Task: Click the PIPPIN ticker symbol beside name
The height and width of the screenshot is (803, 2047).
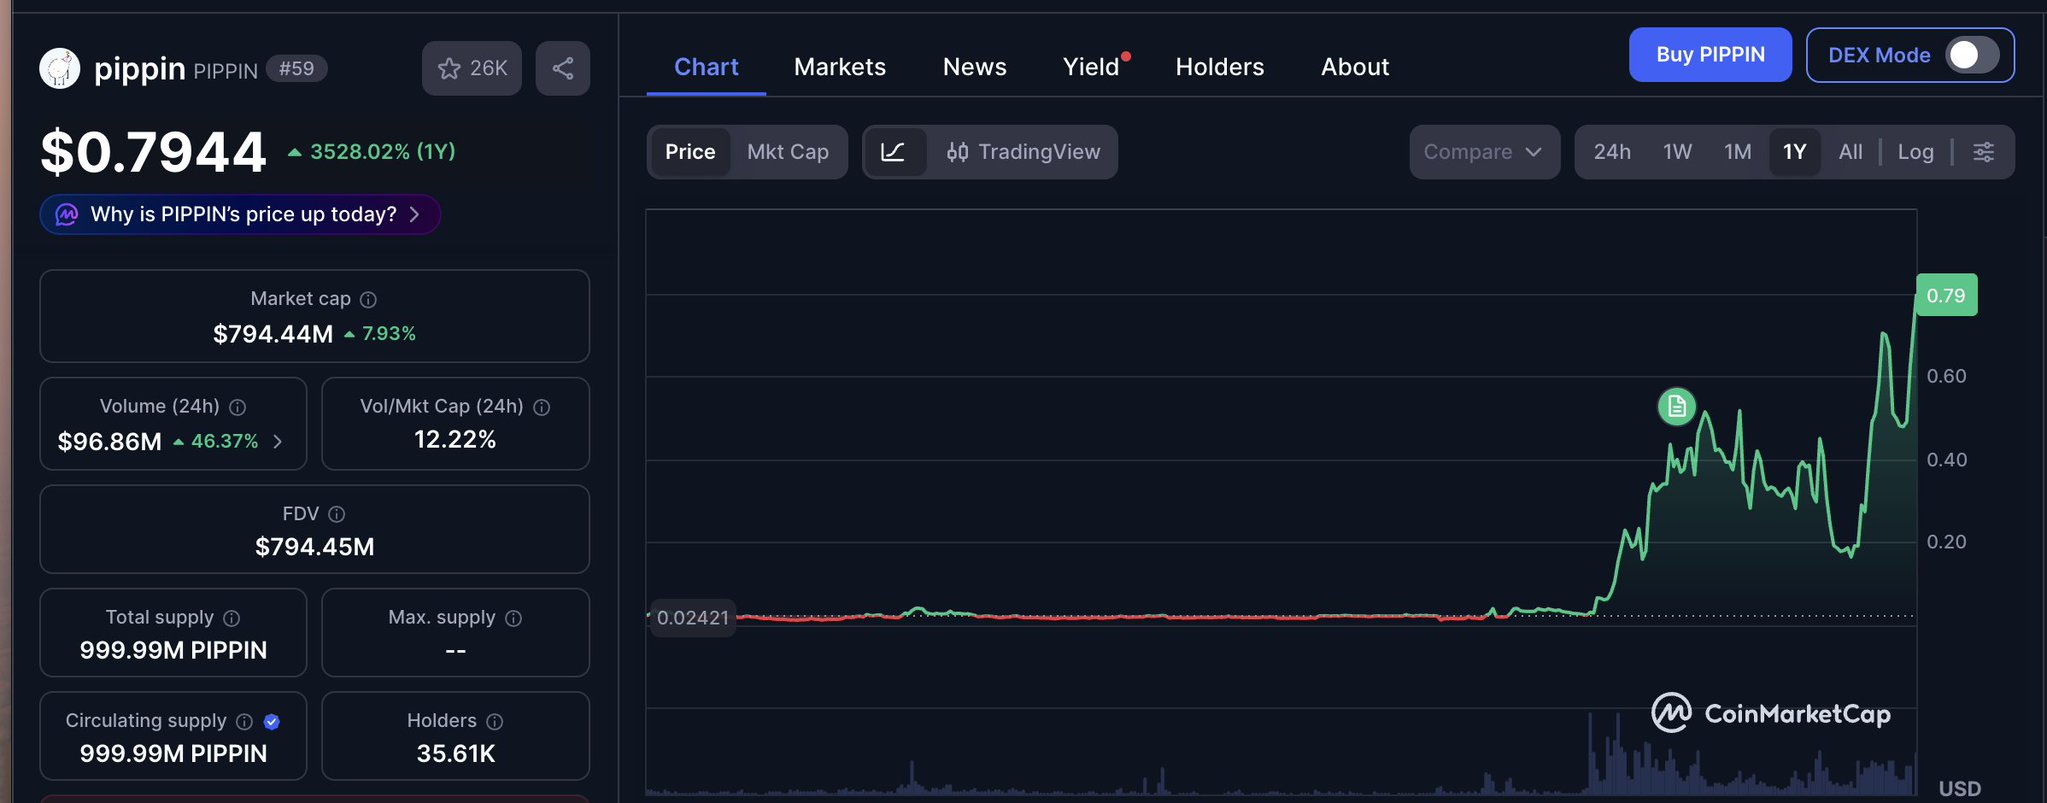Action: click(x=226, y=70)
